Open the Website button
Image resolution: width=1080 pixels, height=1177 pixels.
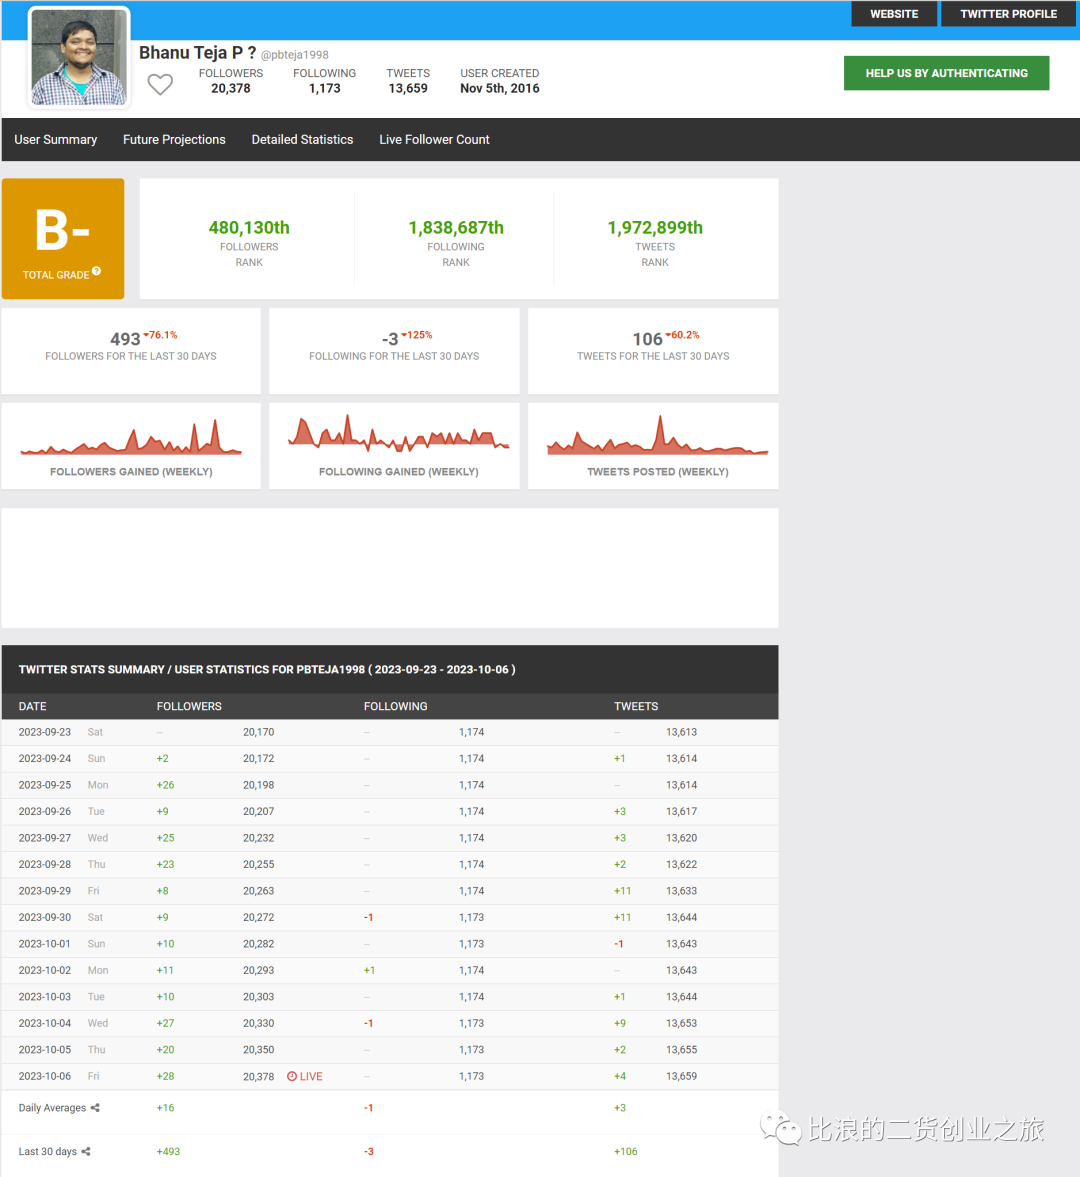click(x=894, y=14)
